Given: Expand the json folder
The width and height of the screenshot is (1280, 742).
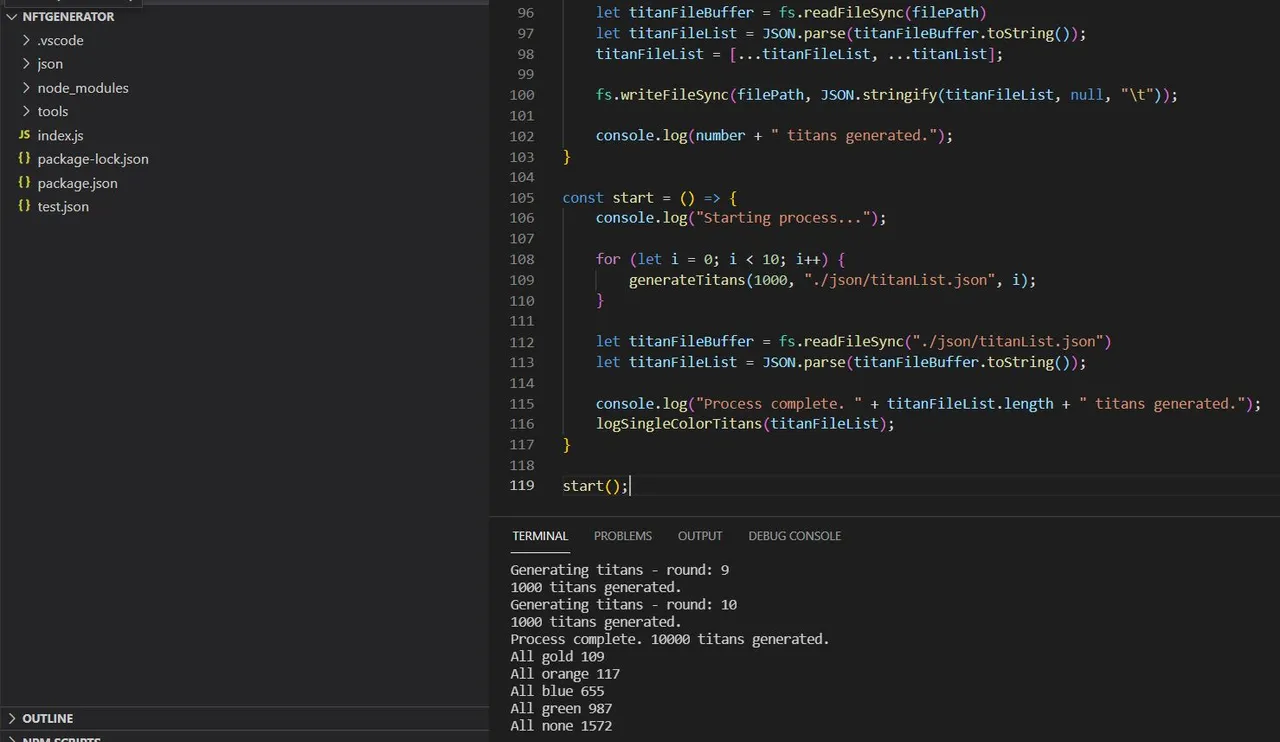Looking at the screenshot, I should pyautogui.click(x=50, y=64).
